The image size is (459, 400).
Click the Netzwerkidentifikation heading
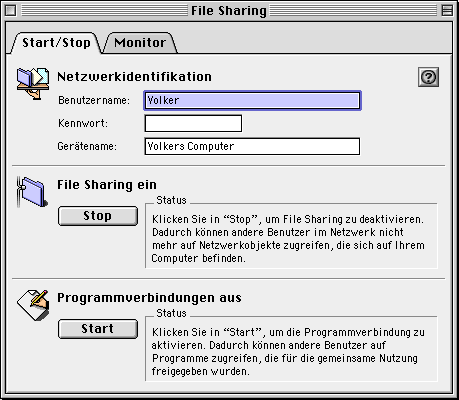134,77
